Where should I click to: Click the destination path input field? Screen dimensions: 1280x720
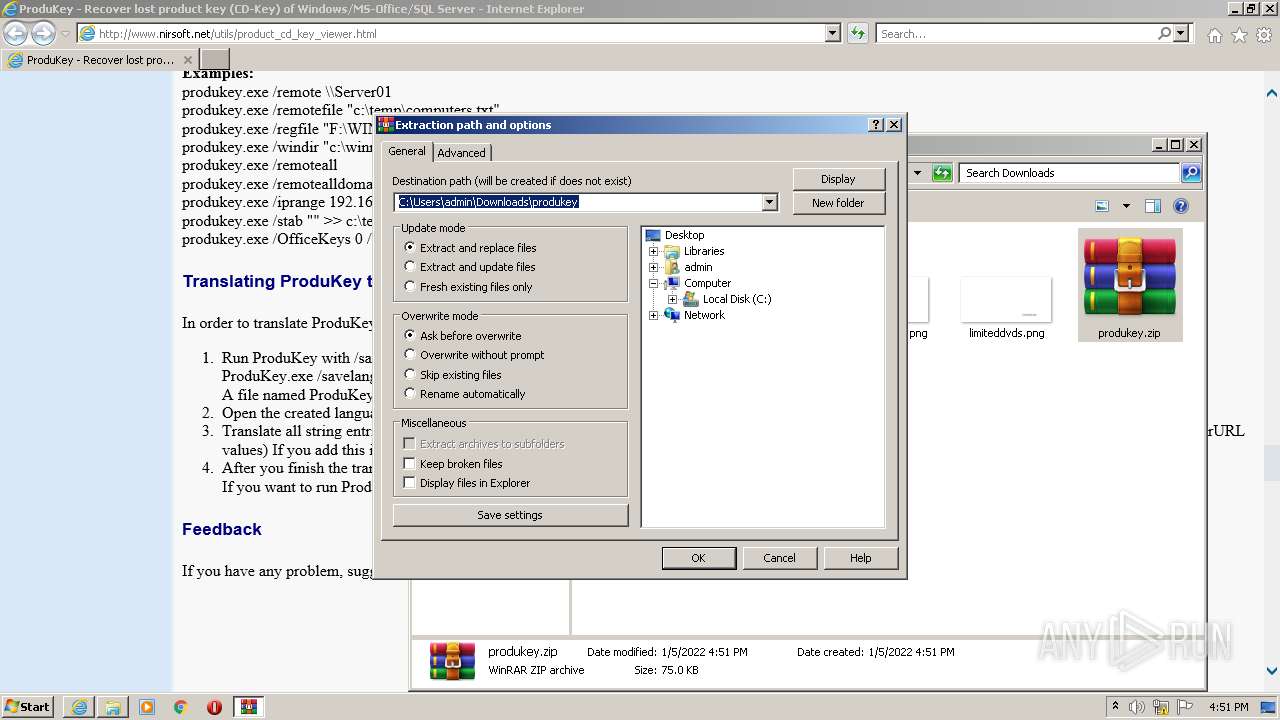click(578, 202)
